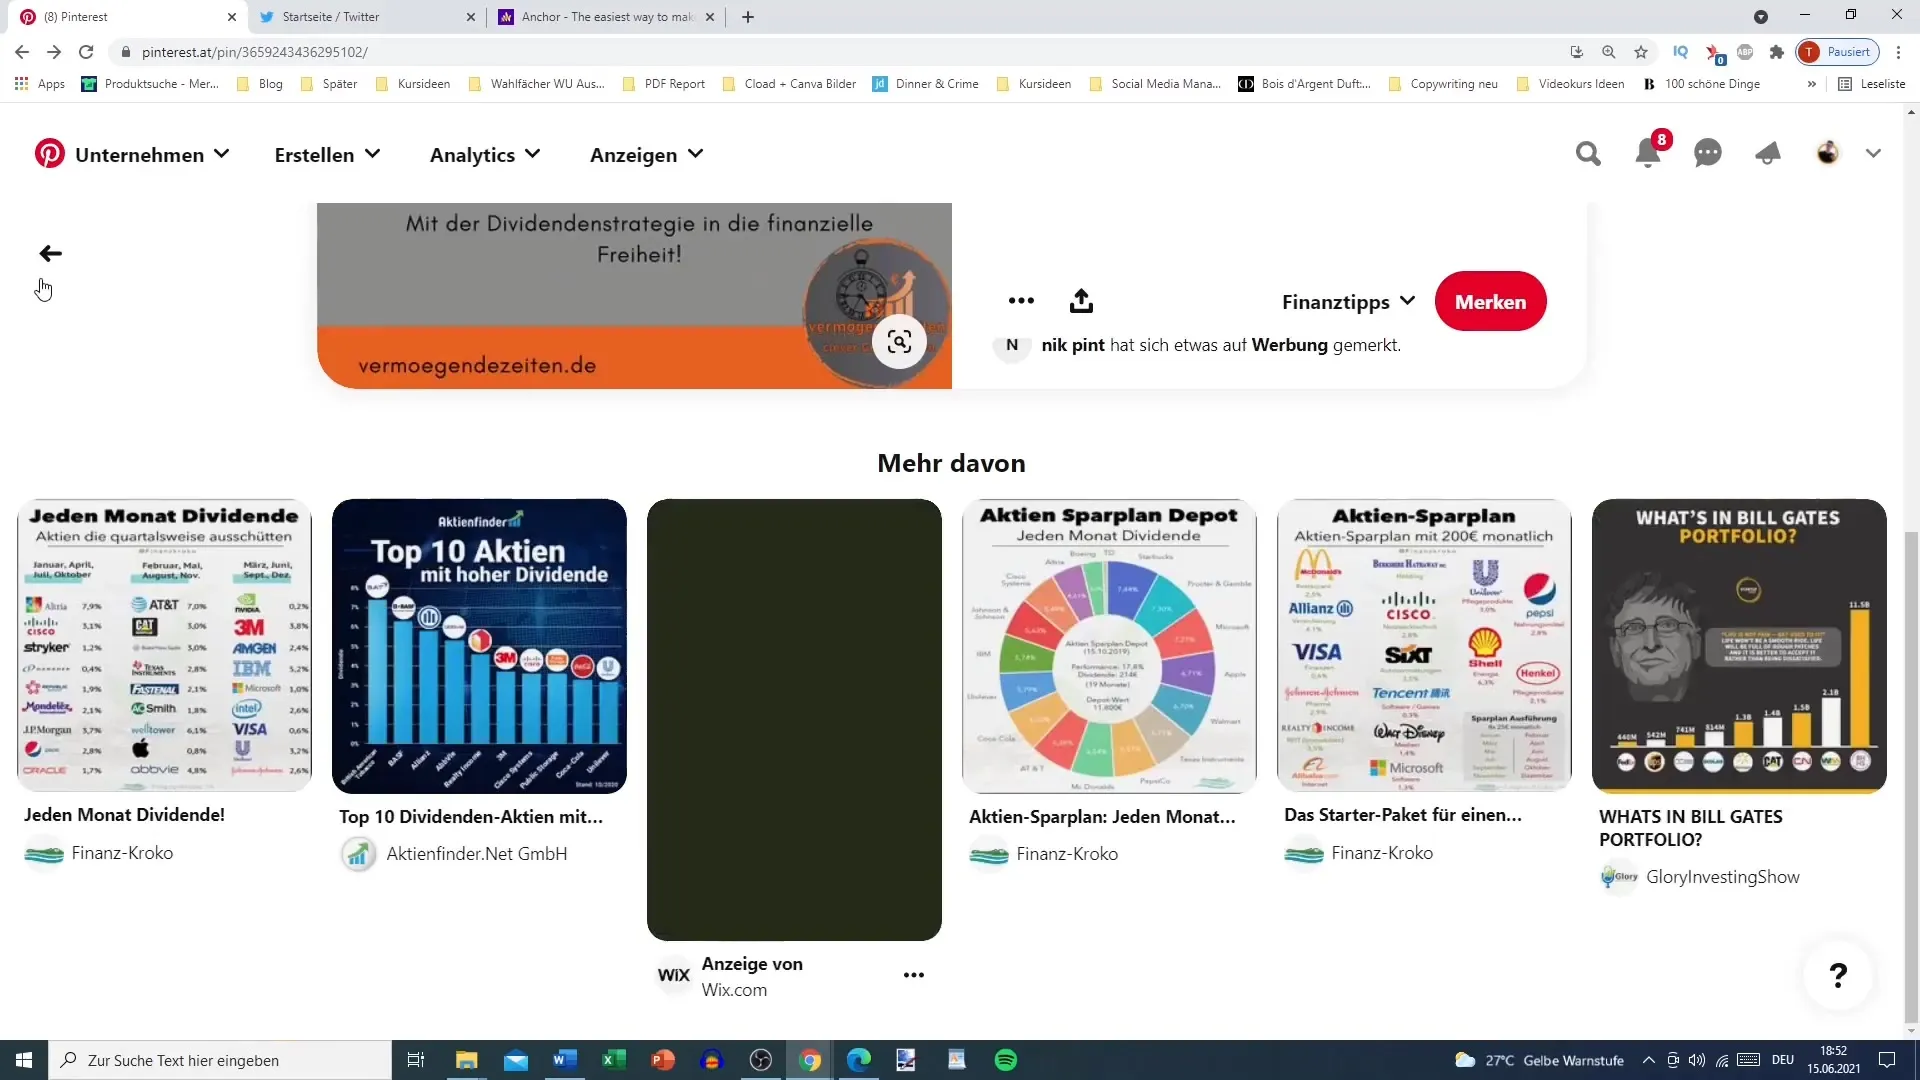Open Wix.com advertiser link
Screen dimensions: 1920x1080
click(x=734, y=990)
